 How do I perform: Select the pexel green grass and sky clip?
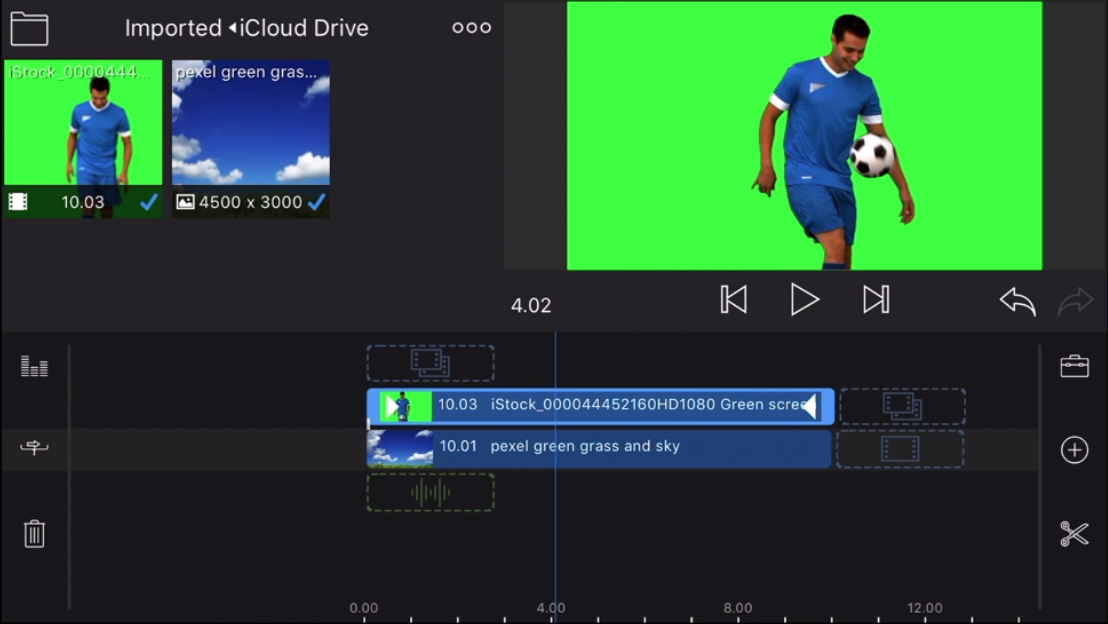[600, 447]
